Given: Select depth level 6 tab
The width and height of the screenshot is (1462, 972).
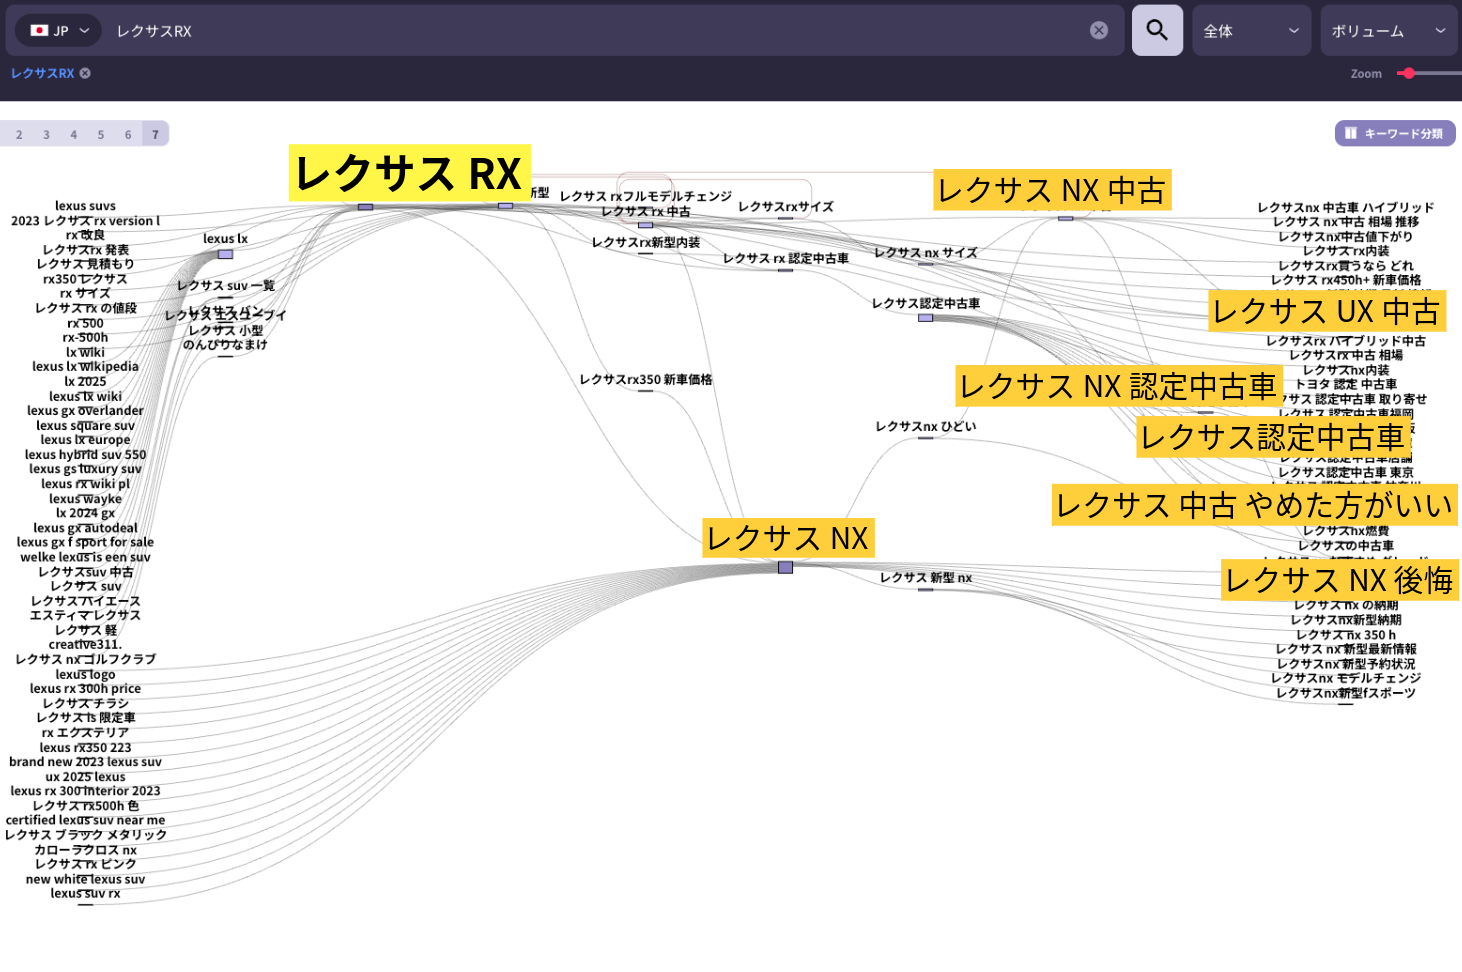Looking at the screenshot, I should pyautogui.click(x=128, y=134).
